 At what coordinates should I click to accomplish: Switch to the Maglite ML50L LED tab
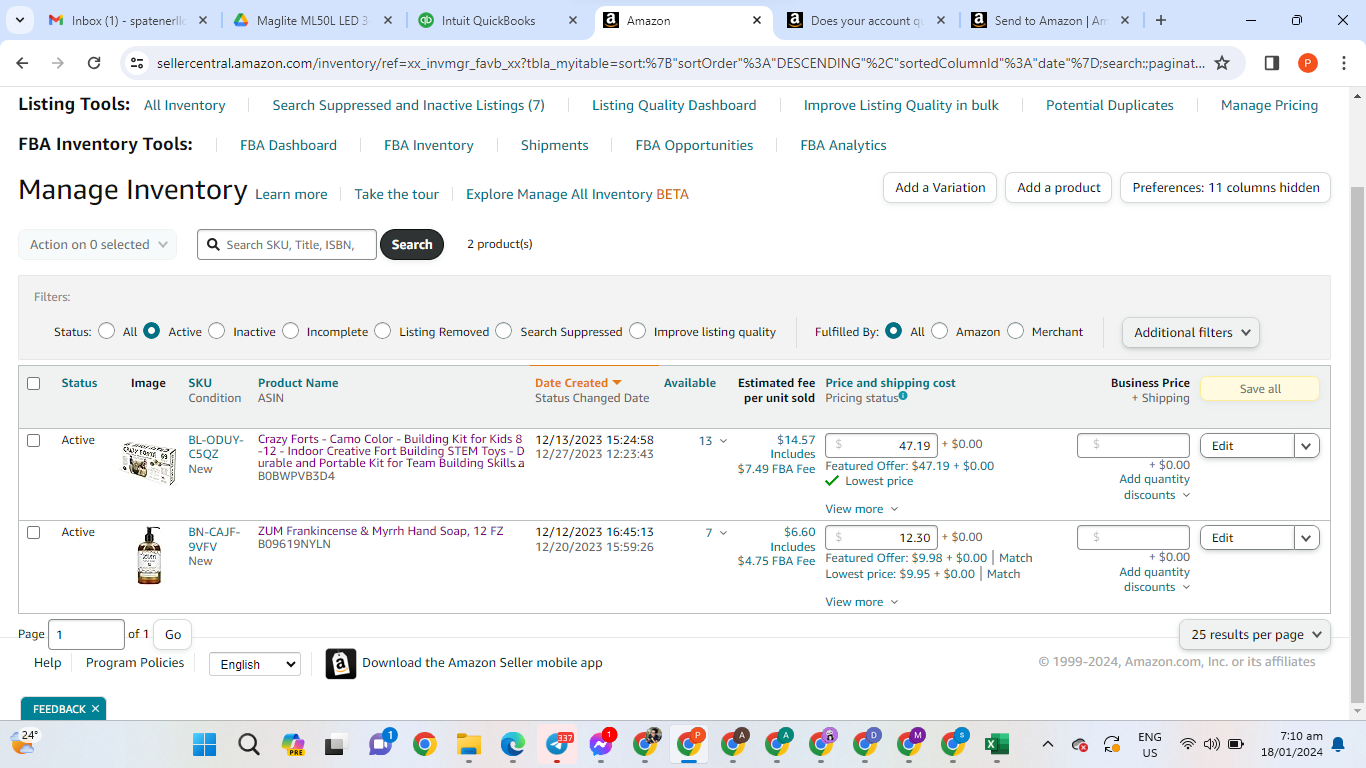pos(314,20)
